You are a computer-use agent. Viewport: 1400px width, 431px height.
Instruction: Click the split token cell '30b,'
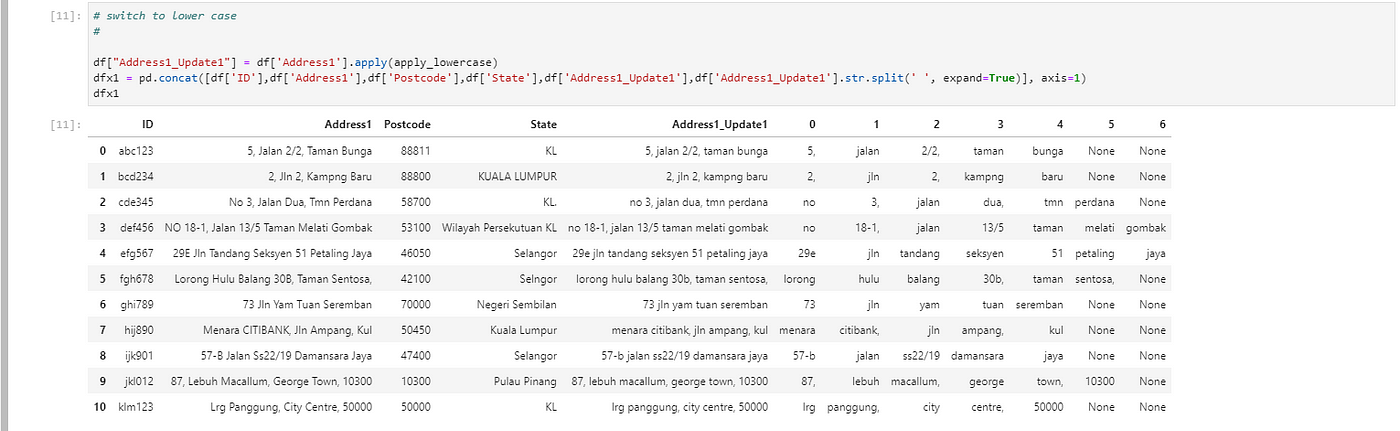(x=993, y=279)
